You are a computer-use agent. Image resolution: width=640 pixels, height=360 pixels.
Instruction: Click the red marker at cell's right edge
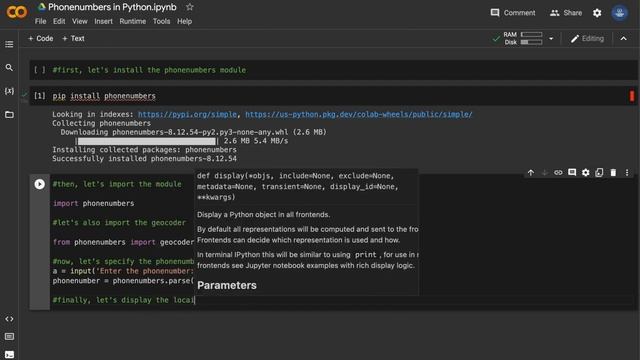click(x=632, y=96)
